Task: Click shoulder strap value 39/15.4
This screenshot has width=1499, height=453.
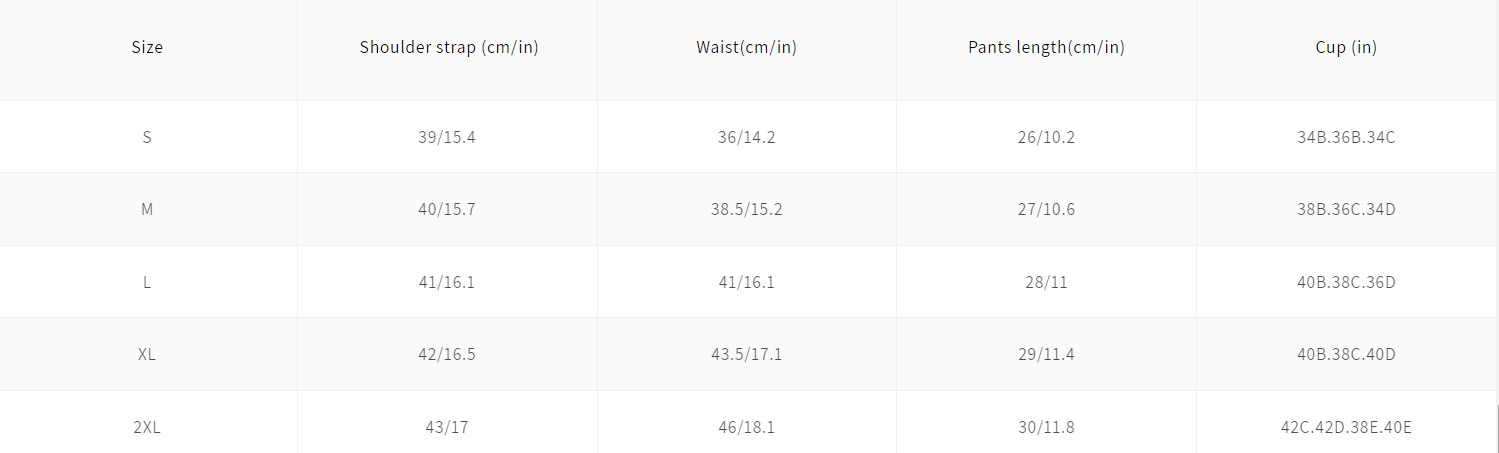Action: (447, 137)
